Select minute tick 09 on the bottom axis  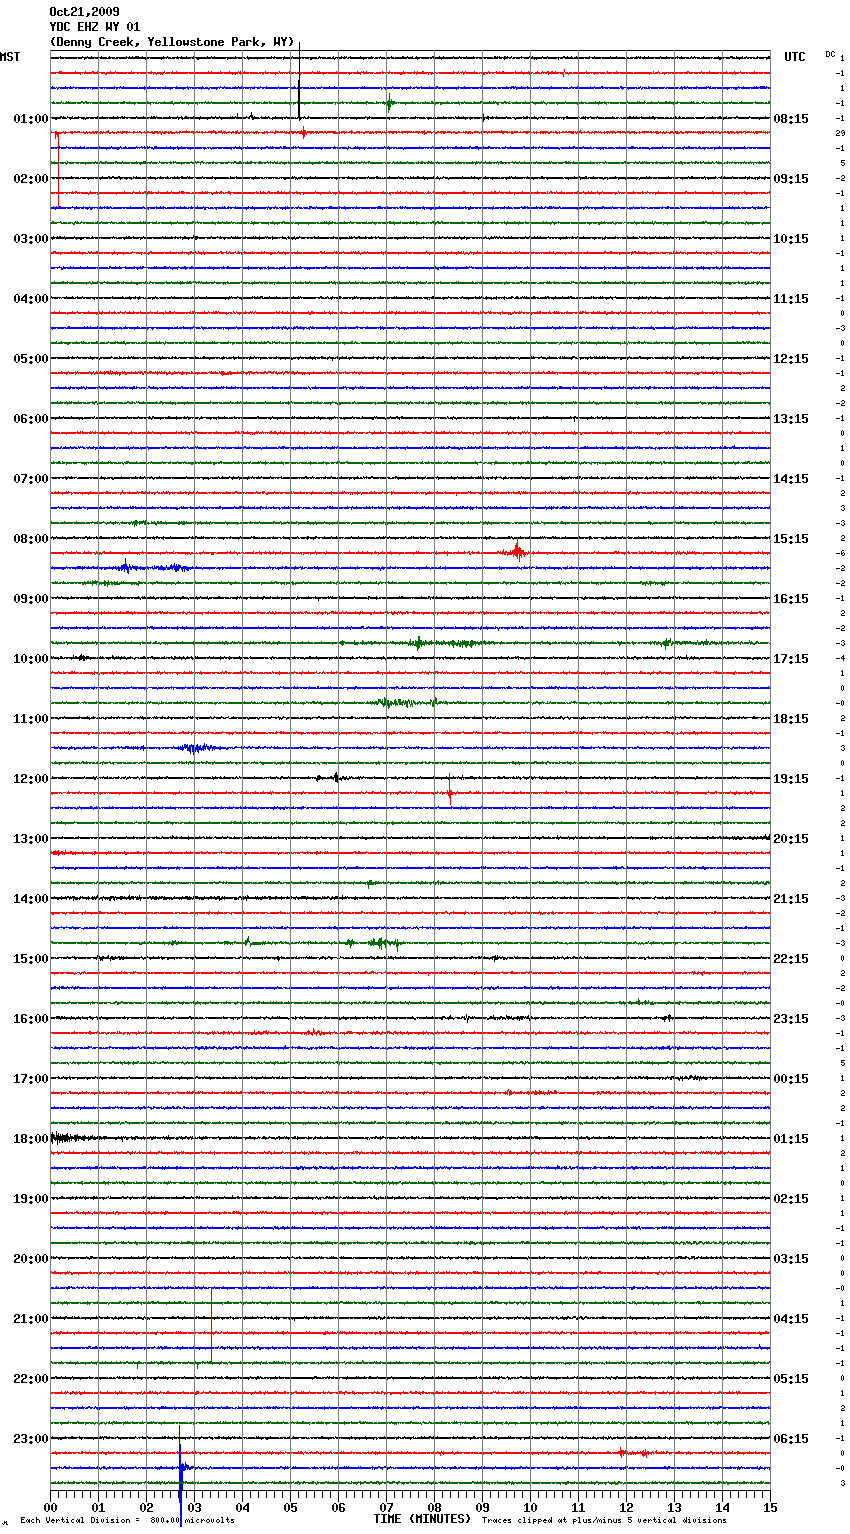point(482,1507)
